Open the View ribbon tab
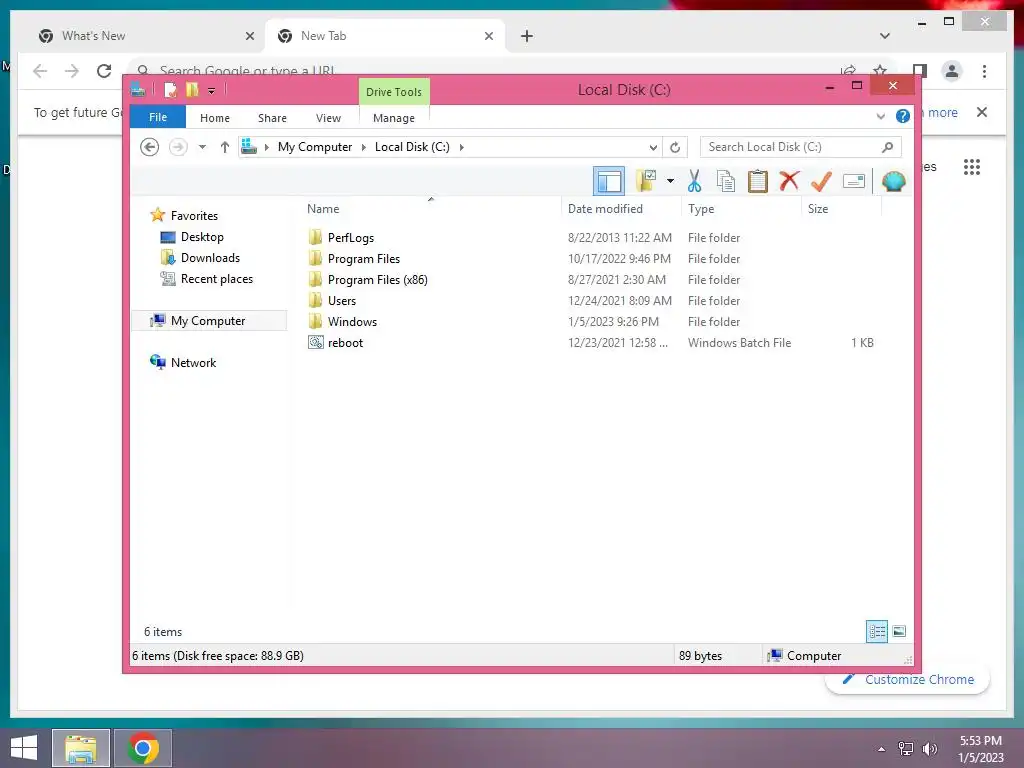 [328, 118]
